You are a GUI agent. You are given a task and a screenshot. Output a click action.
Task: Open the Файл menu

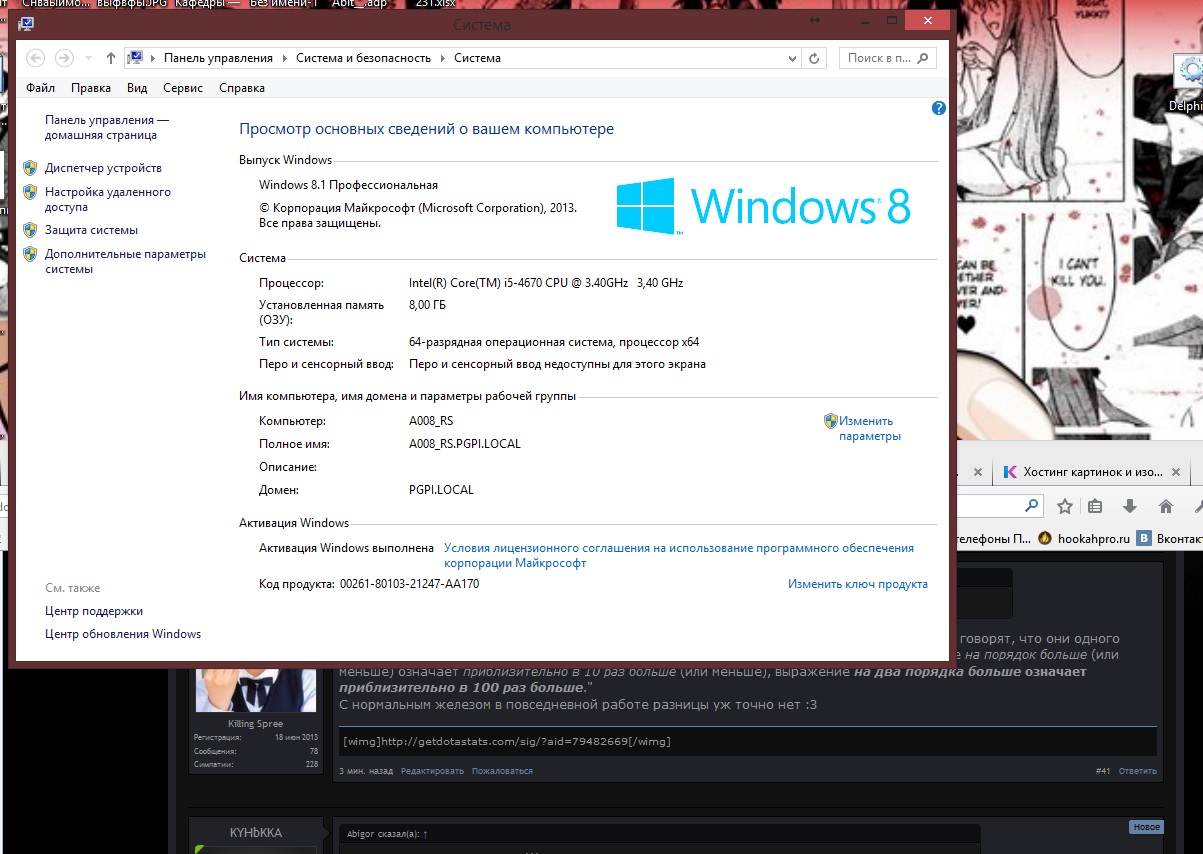[x=40, y=88]
